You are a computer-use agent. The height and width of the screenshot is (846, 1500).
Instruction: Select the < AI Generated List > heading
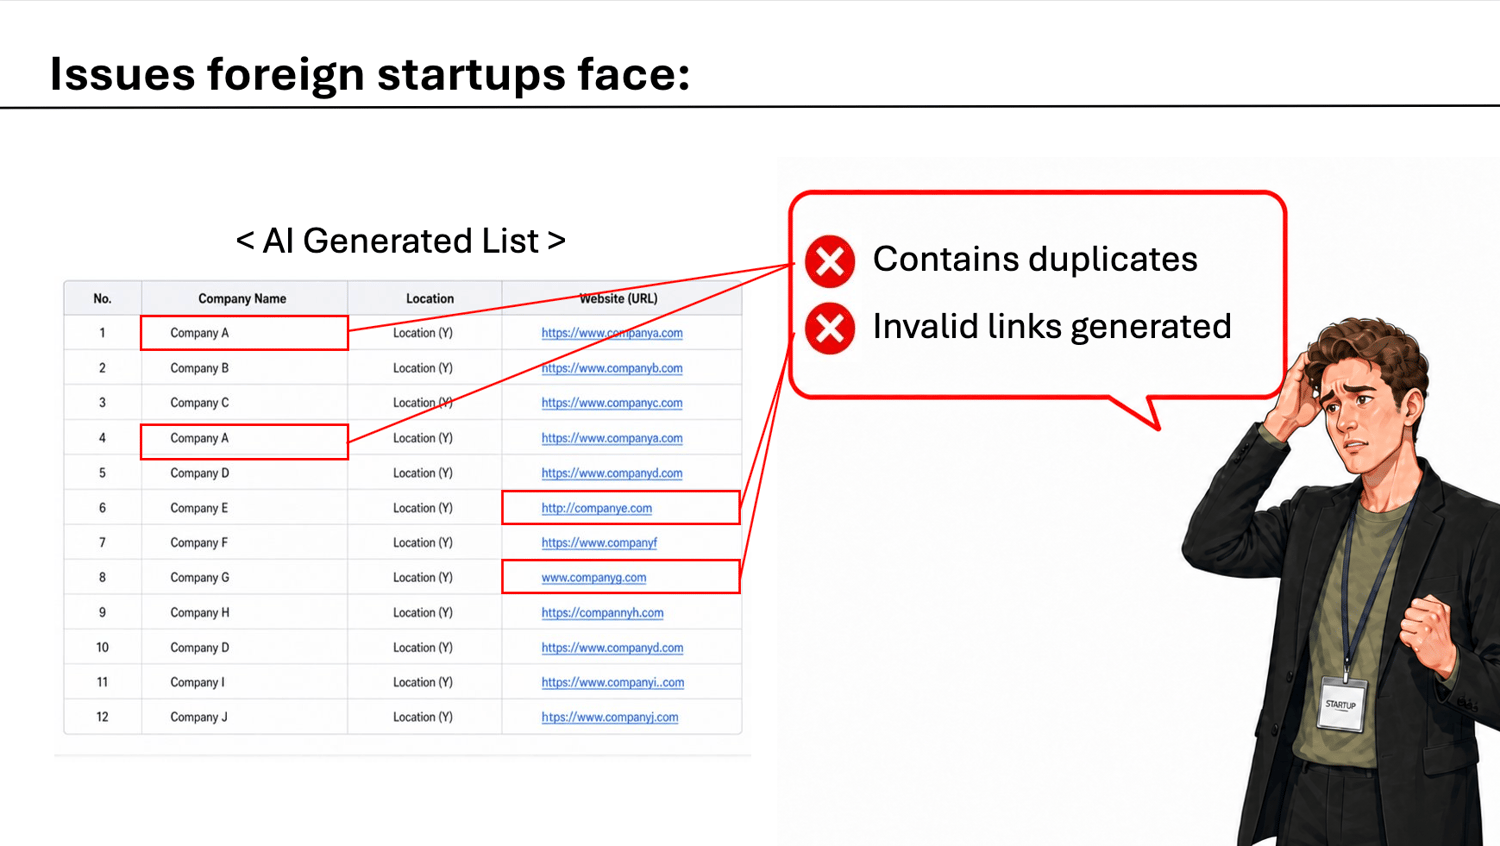(401, 241)
